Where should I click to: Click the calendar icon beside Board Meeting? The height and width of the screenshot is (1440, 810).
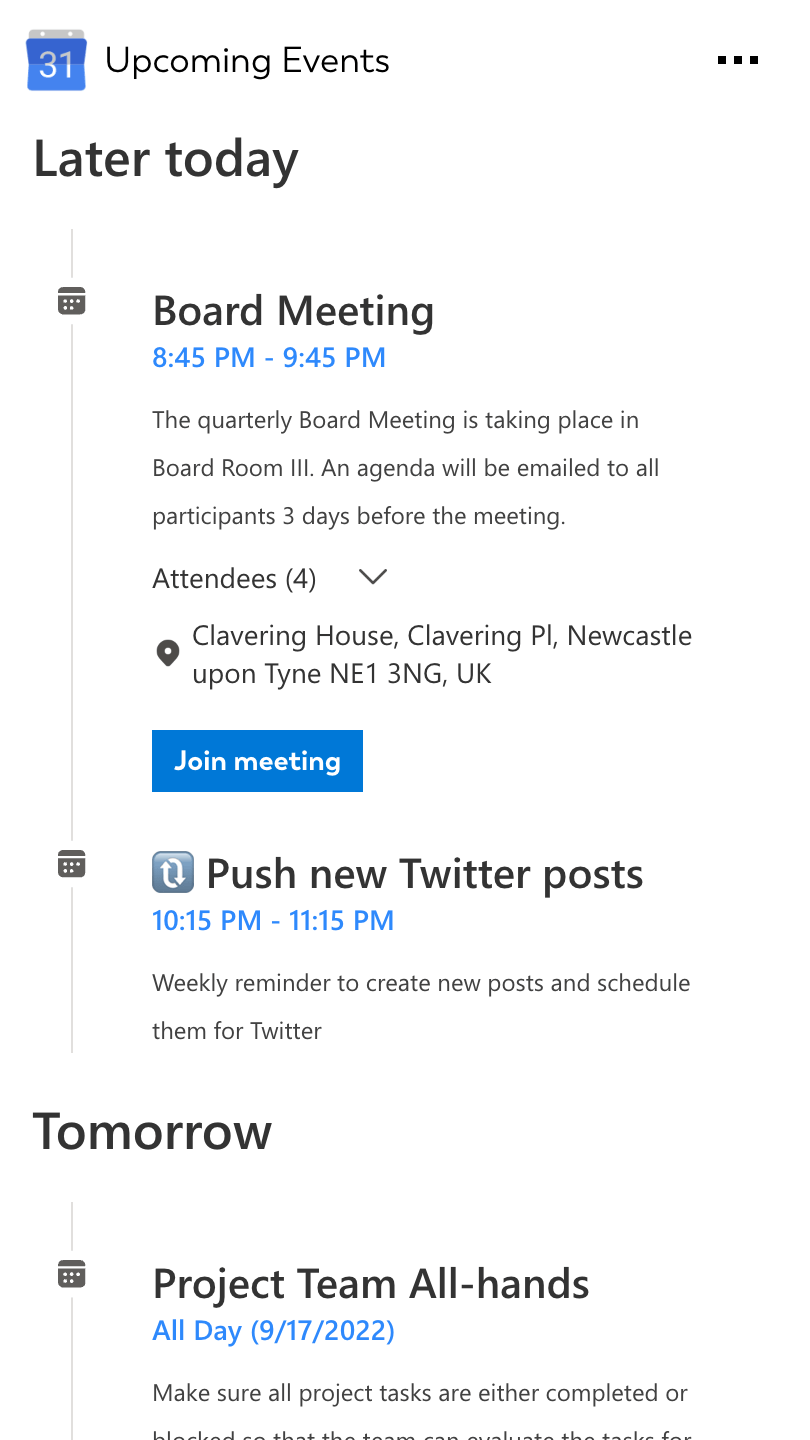[x=72, y=301]
